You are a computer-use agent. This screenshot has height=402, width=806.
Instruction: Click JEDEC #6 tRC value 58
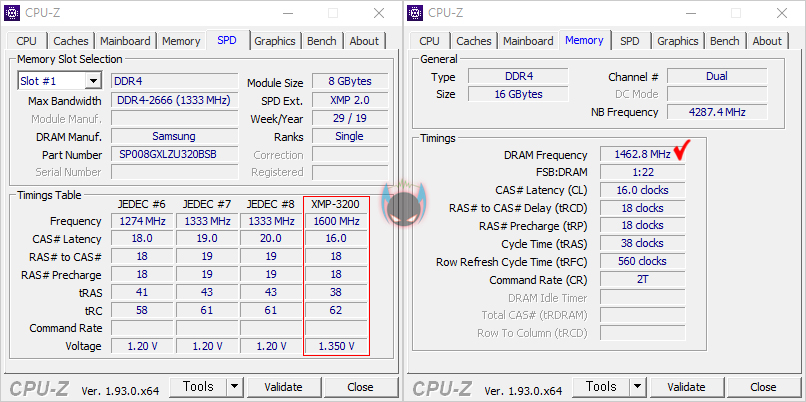coord(142,310)
